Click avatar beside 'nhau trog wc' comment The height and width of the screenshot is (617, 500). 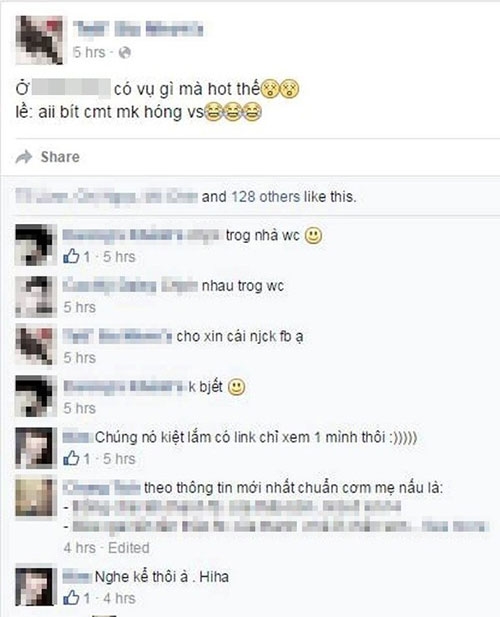pyautogui.click(x=35, y=296)
